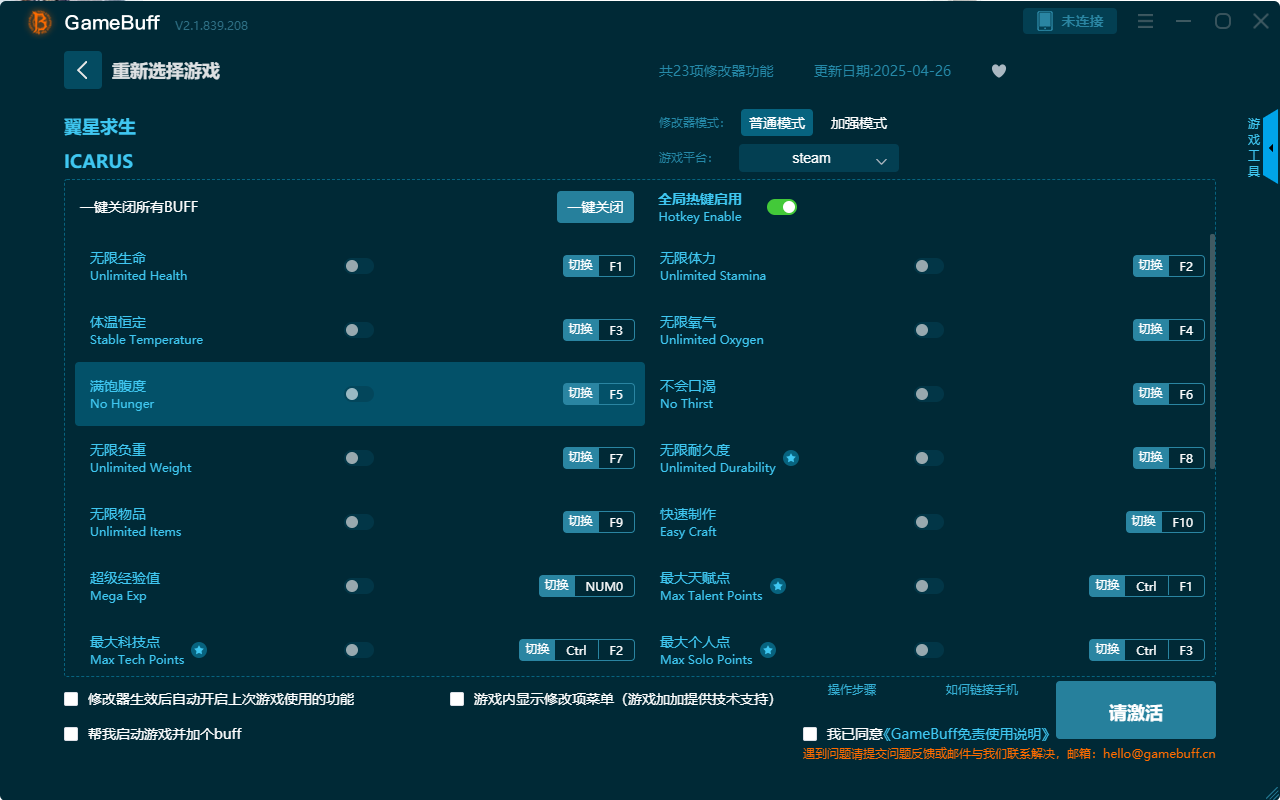Image resolution: width=1280 pixels, height=800 pixels.
Task: Collapse the 游戏工具 panel with its arrow
Action: (1270, 147)
